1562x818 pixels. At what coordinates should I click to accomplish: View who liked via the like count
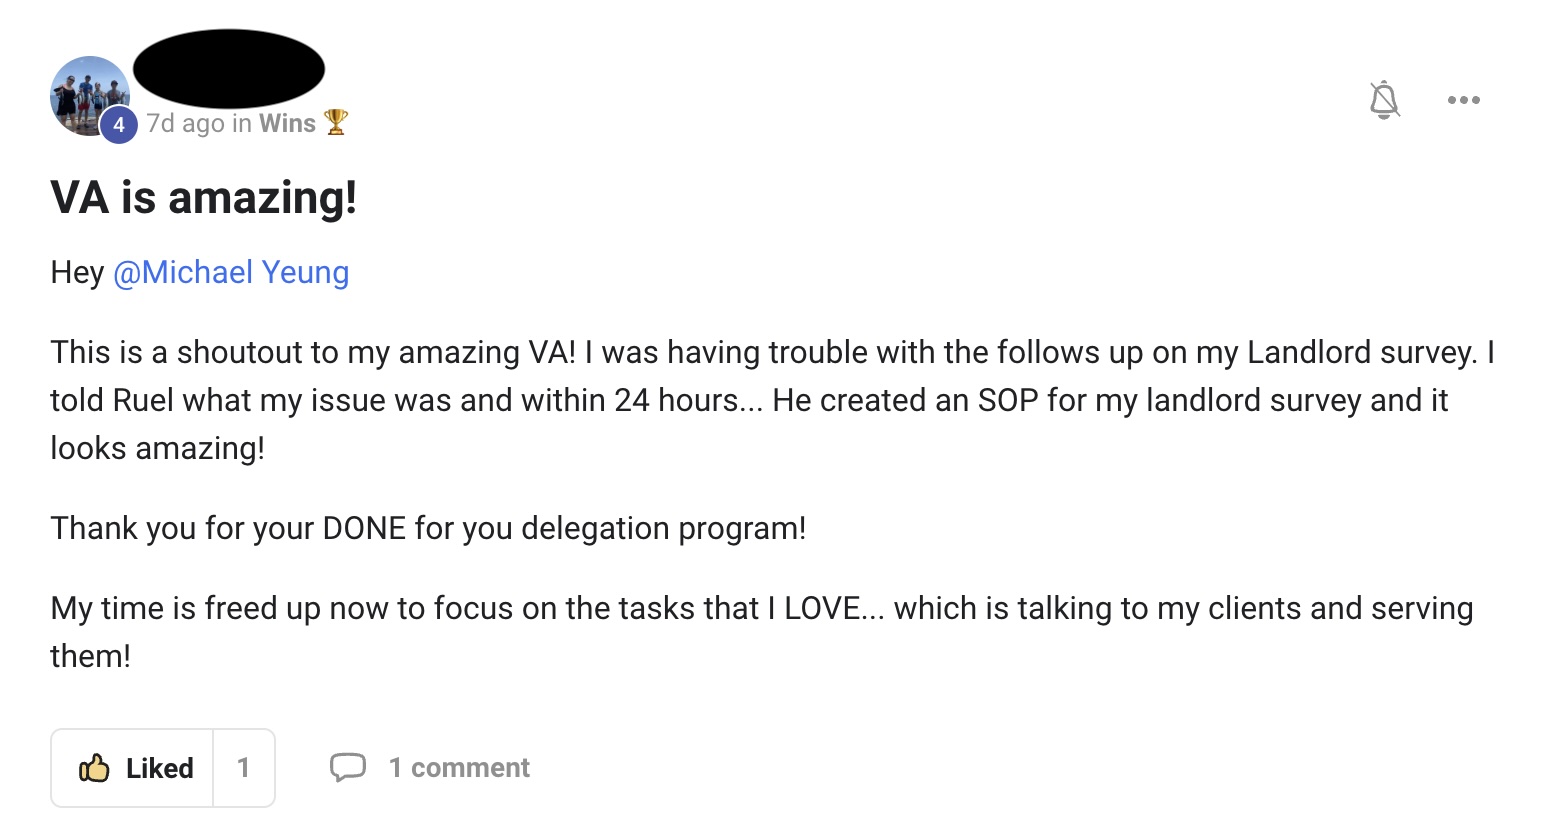click(x=243, y=768)
